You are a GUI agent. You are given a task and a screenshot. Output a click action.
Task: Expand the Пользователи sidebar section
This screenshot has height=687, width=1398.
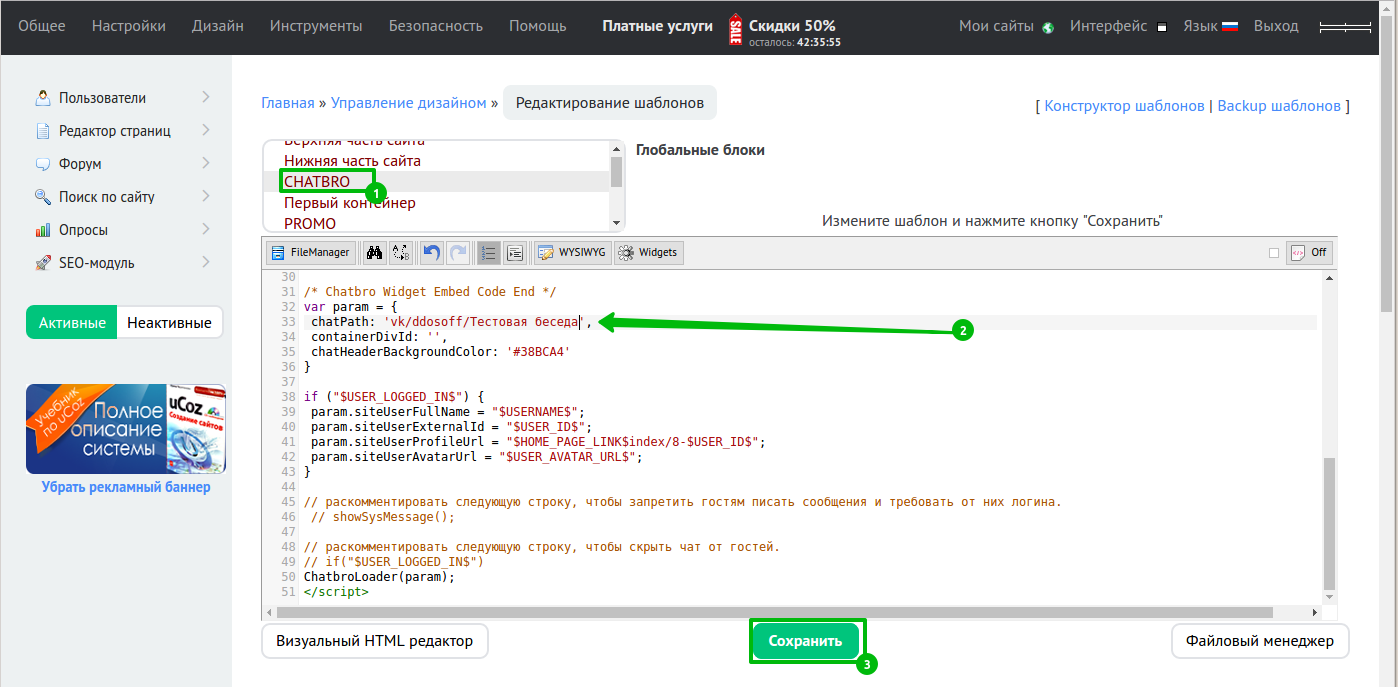point(205,97)
